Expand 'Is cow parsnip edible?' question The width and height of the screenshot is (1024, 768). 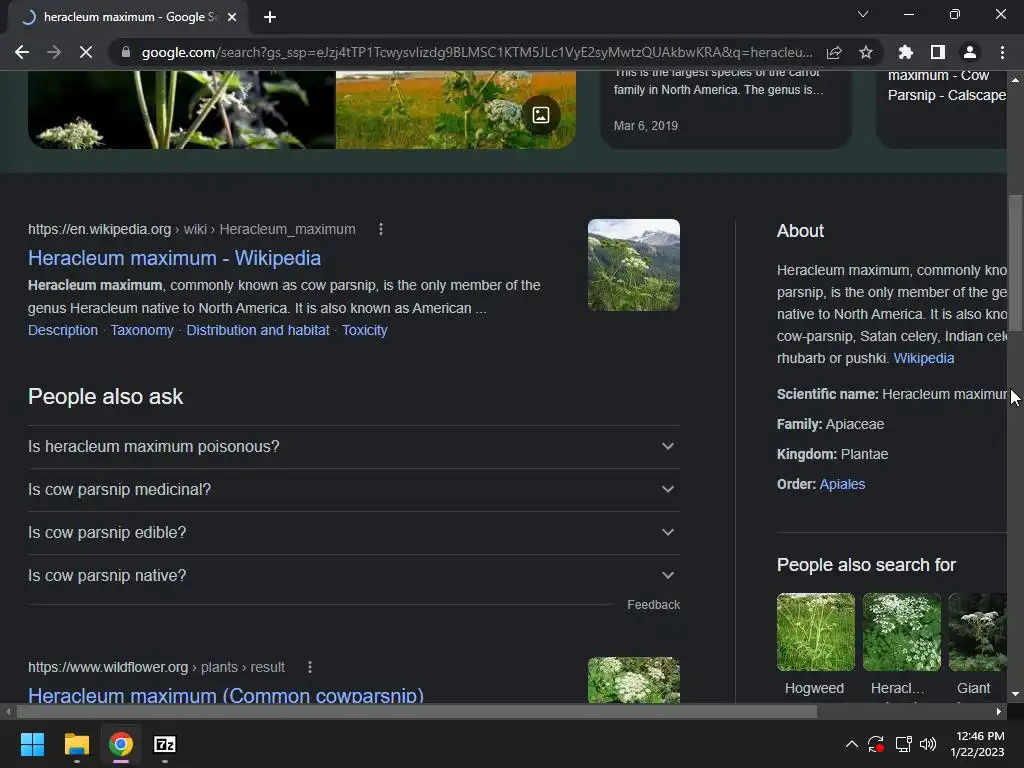point(353,533)
